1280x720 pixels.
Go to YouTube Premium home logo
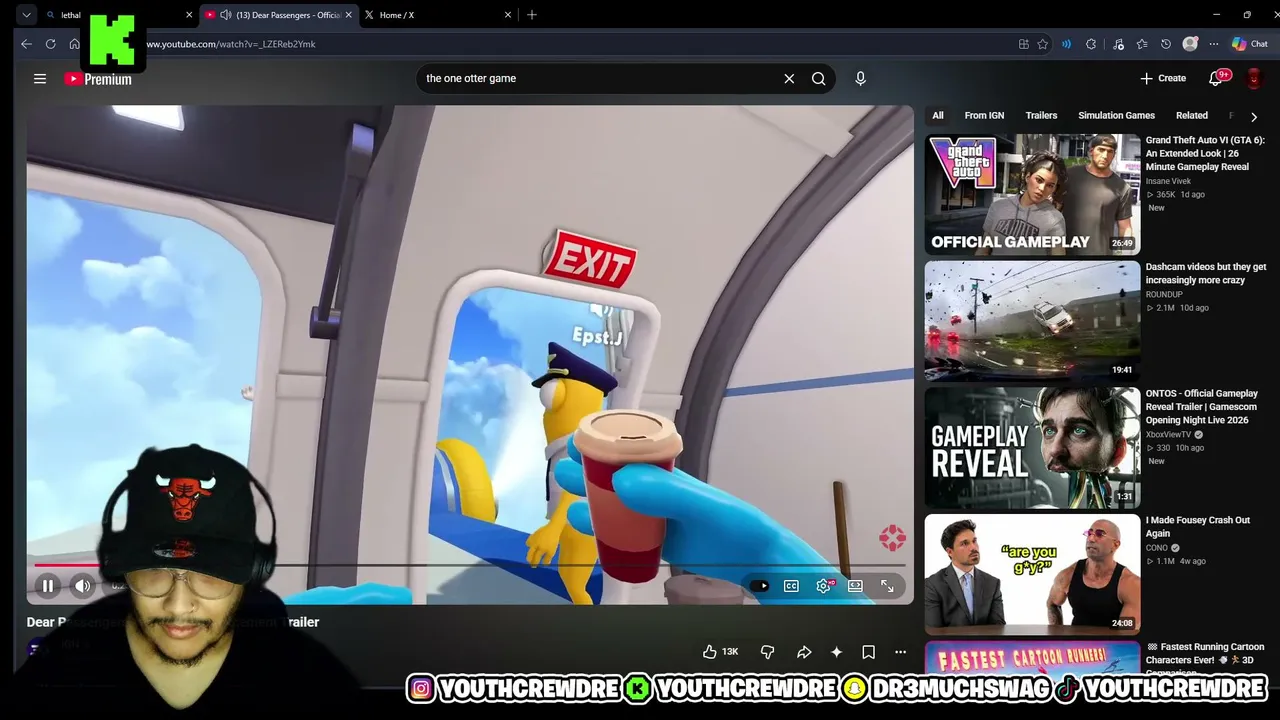point(98,79)
